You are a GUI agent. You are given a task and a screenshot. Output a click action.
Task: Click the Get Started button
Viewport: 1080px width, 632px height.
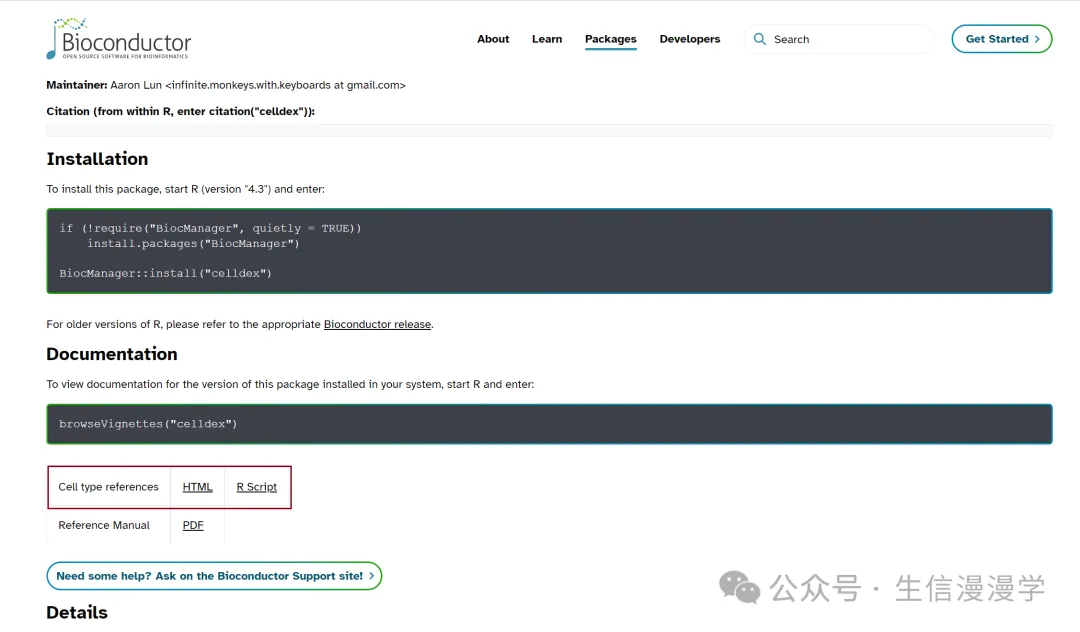coord(1001,39)
